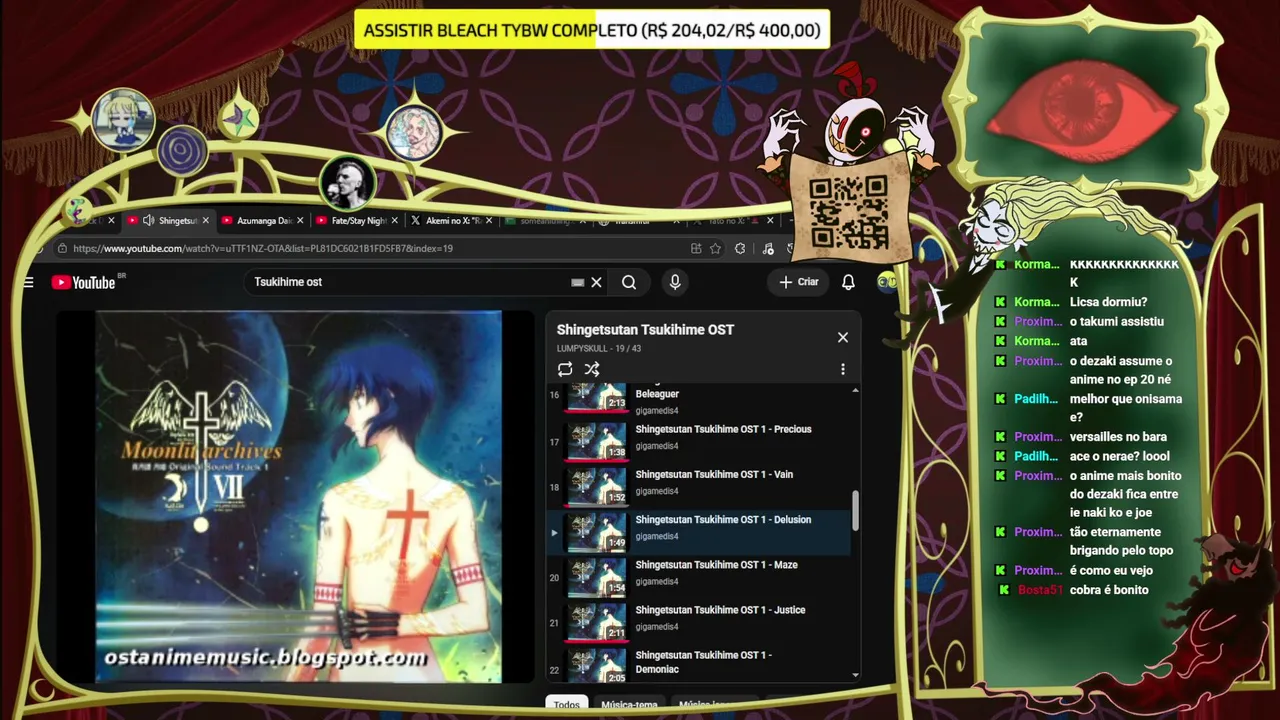Start voice search with the microphone
The height and width of the screenshot is (720, 1280).
point(675,282)
